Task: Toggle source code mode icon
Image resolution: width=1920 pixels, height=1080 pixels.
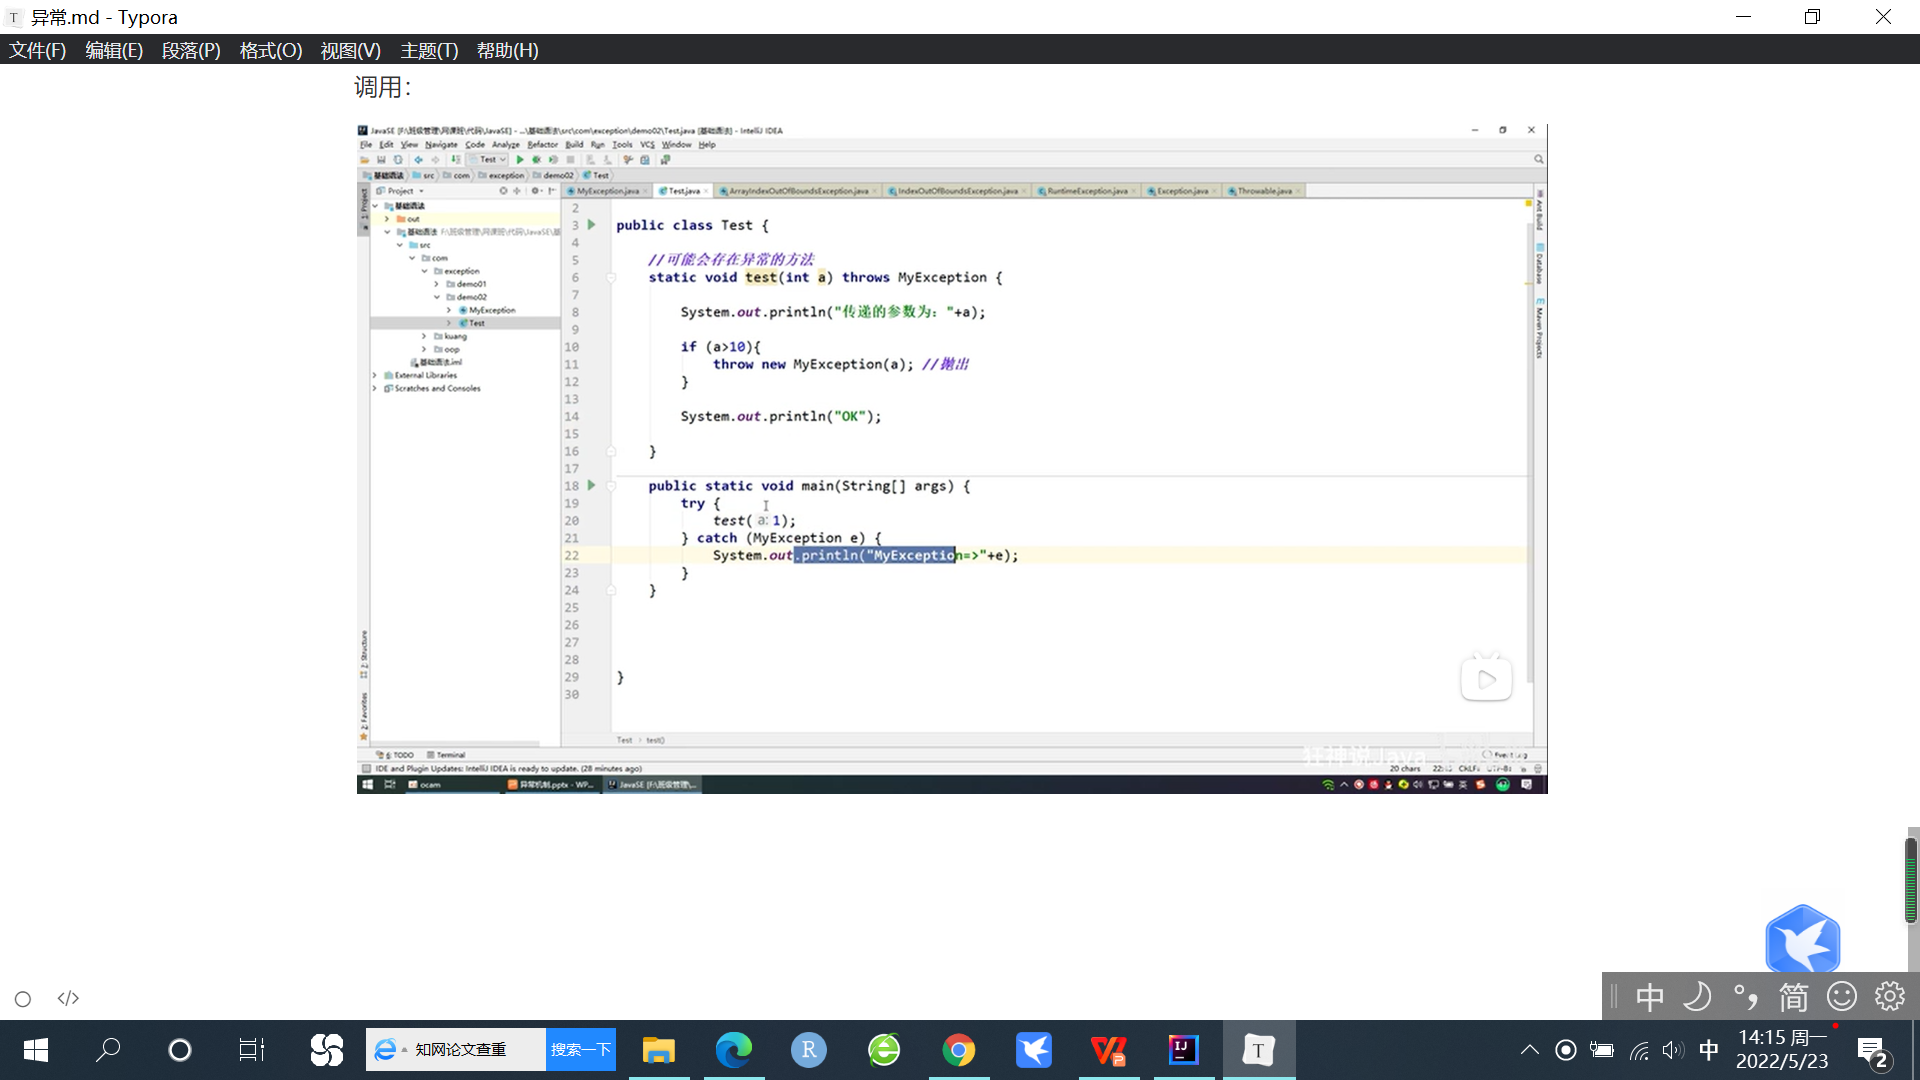Action: (68, 998)
